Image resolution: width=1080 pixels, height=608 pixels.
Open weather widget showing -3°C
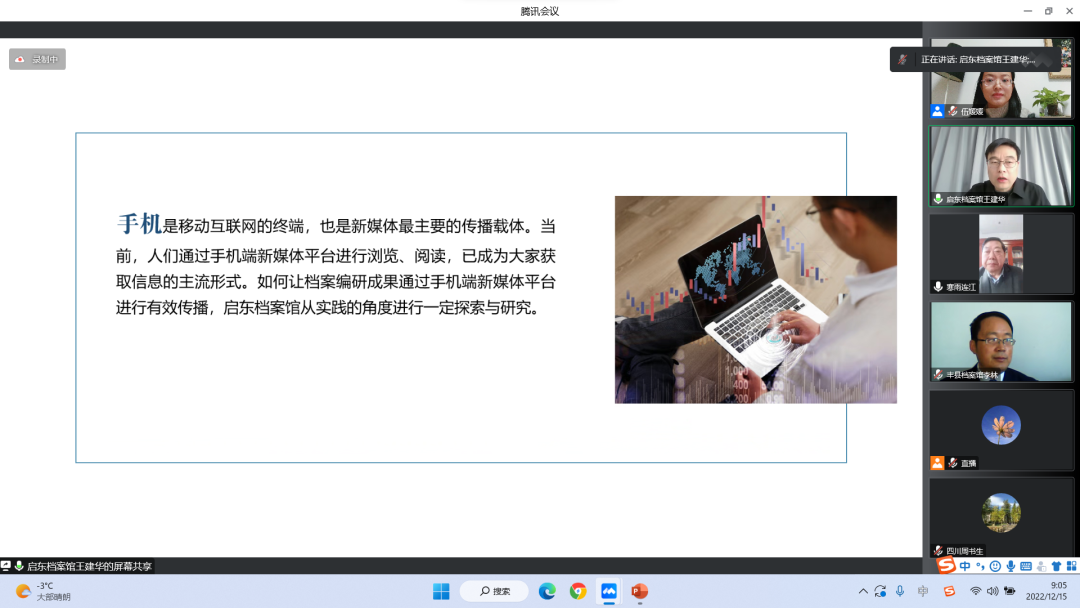(x=44, y=591)
